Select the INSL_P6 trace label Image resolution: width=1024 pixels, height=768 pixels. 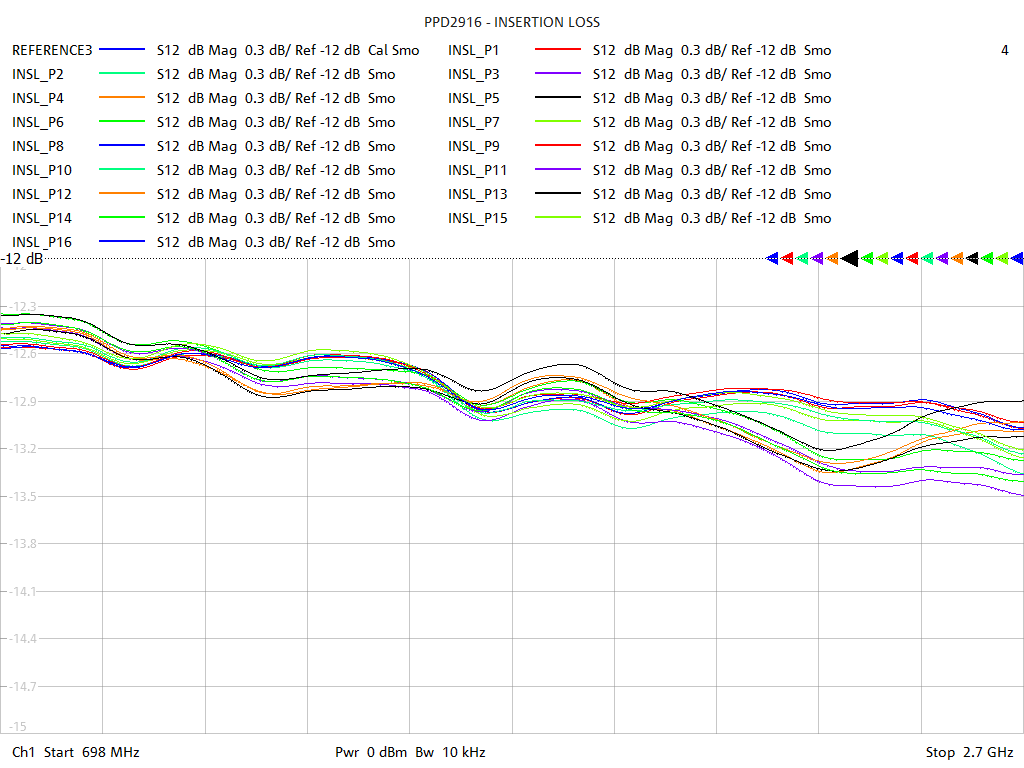(38, 122)
